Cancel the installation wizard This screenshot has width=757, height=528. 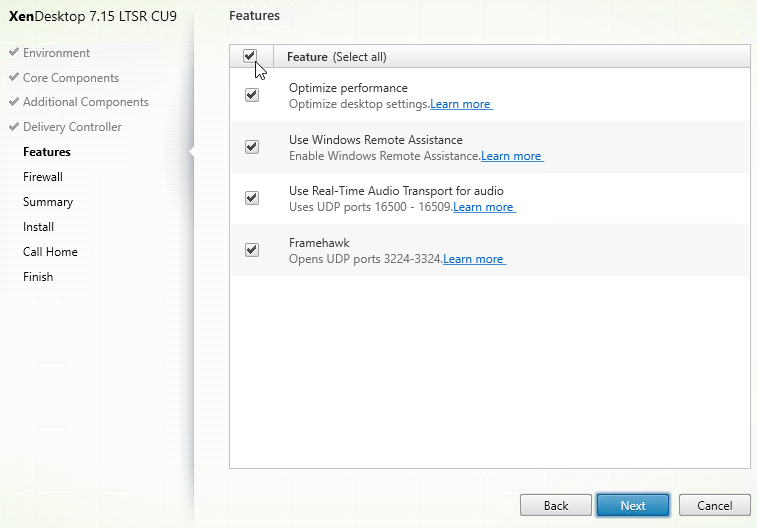[x=715, y=505]
